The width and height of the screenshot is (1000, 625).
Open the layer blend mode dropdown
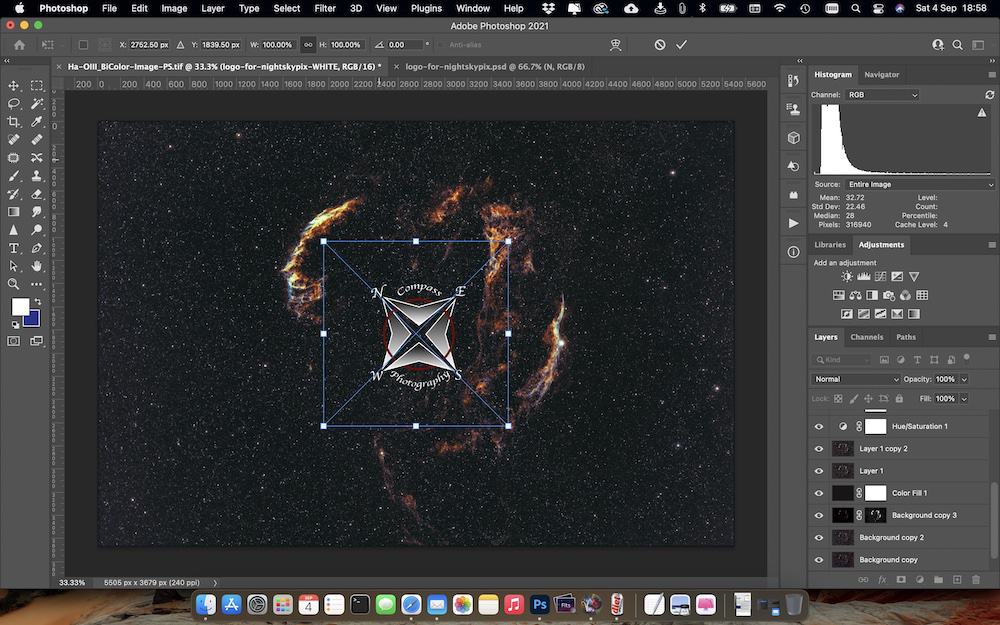857,379
